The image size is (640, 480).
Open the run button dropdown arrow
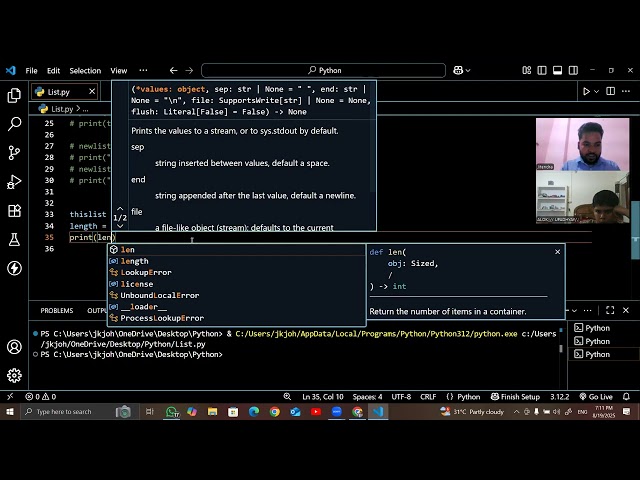tap(596, 91)
